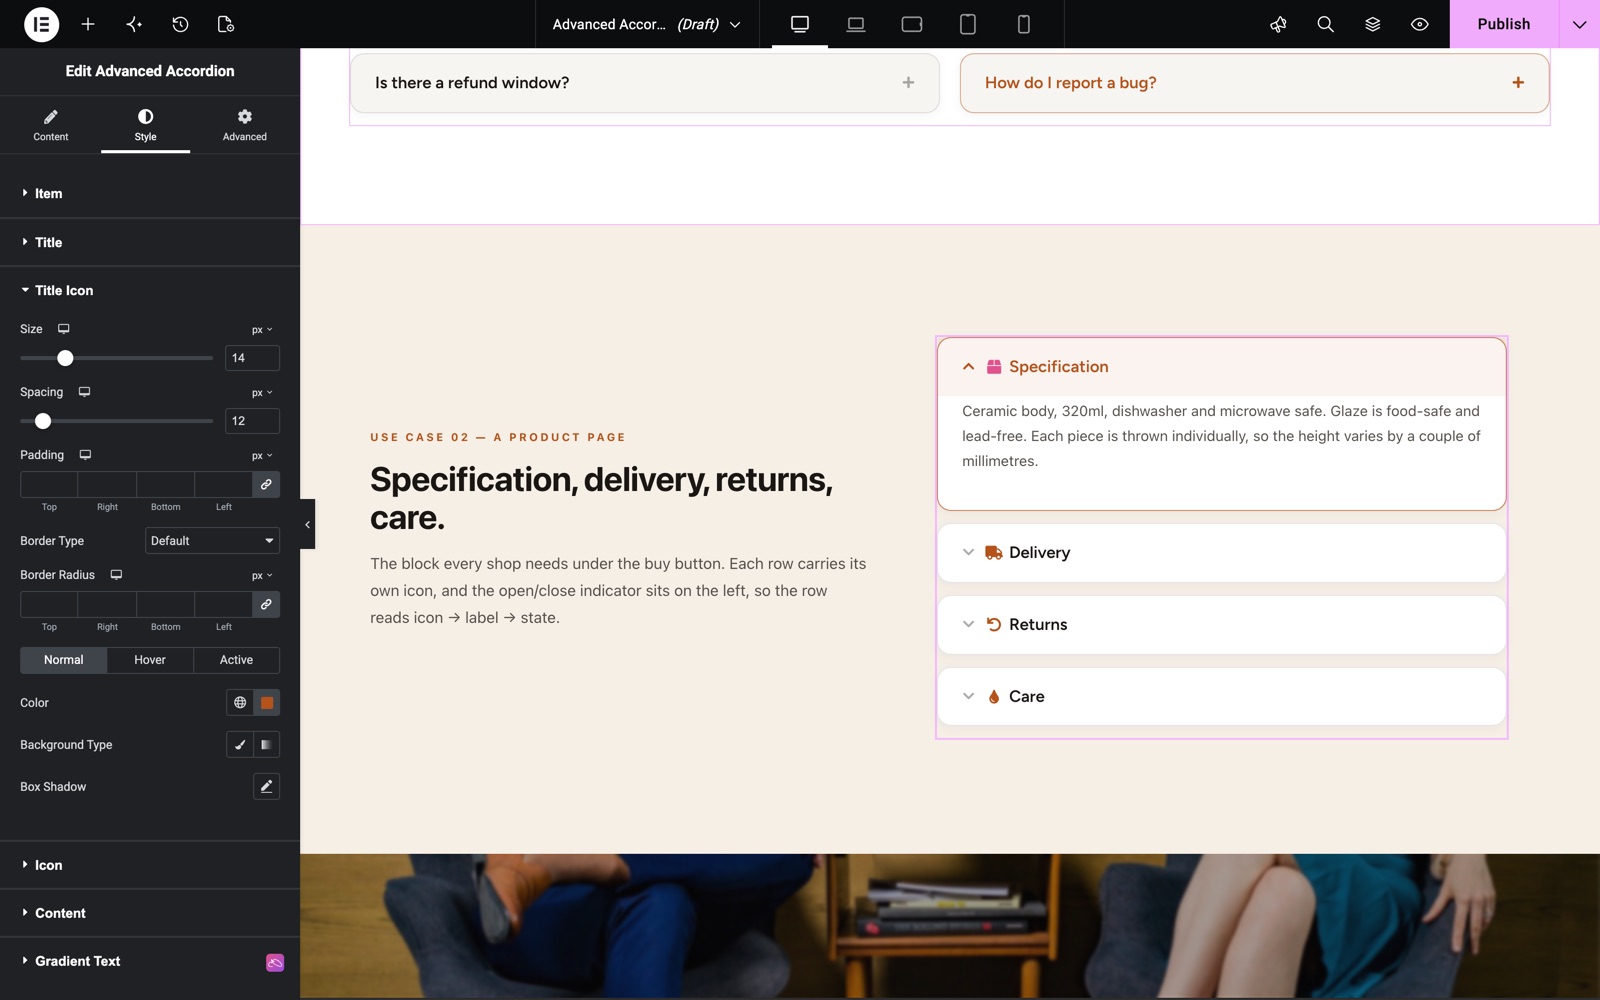Image resolution: width=1600 pixels, height=1000 pixels.
Task: Open the Advanced Accordion draft title menu
Action: (x=647, y=24)
